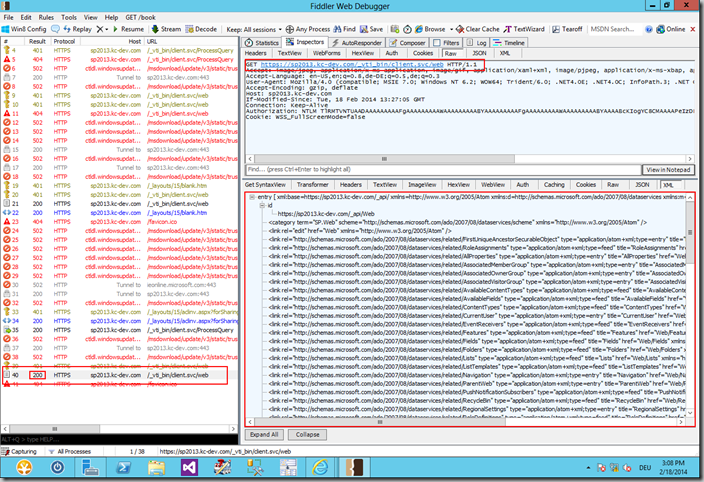Switch to the Statistics tab
Screen dimensions: 704x482
coord(263,43)
